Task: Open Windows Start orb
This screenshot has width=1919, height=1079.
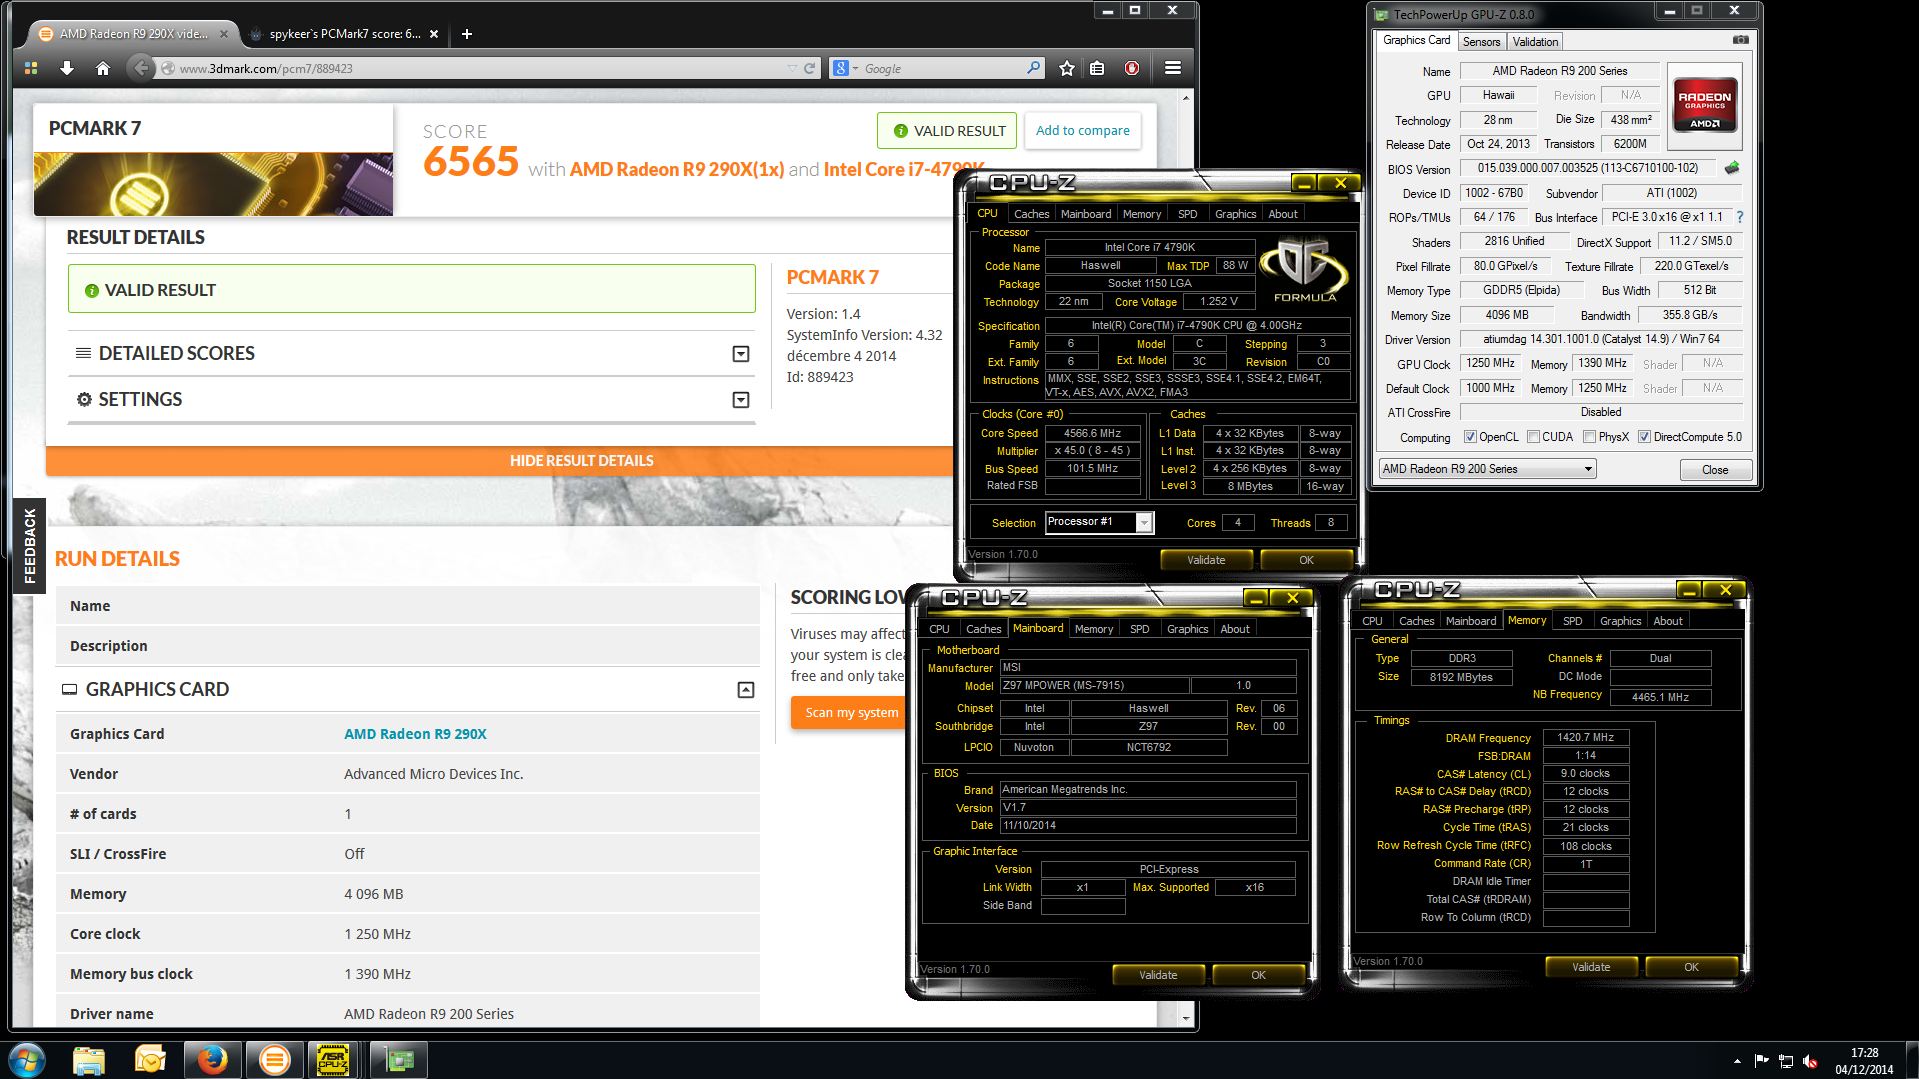Action: coord(26,1060)
